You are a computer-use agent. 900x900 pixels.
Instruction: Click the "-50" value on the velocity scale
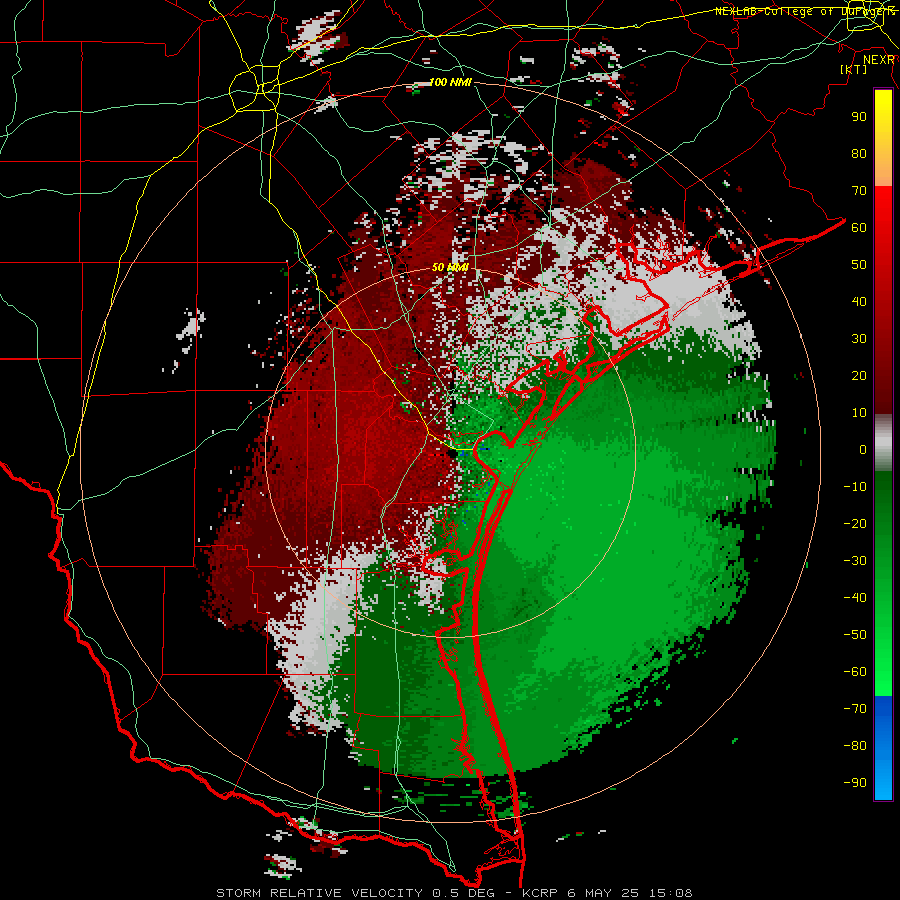(855, 635)
